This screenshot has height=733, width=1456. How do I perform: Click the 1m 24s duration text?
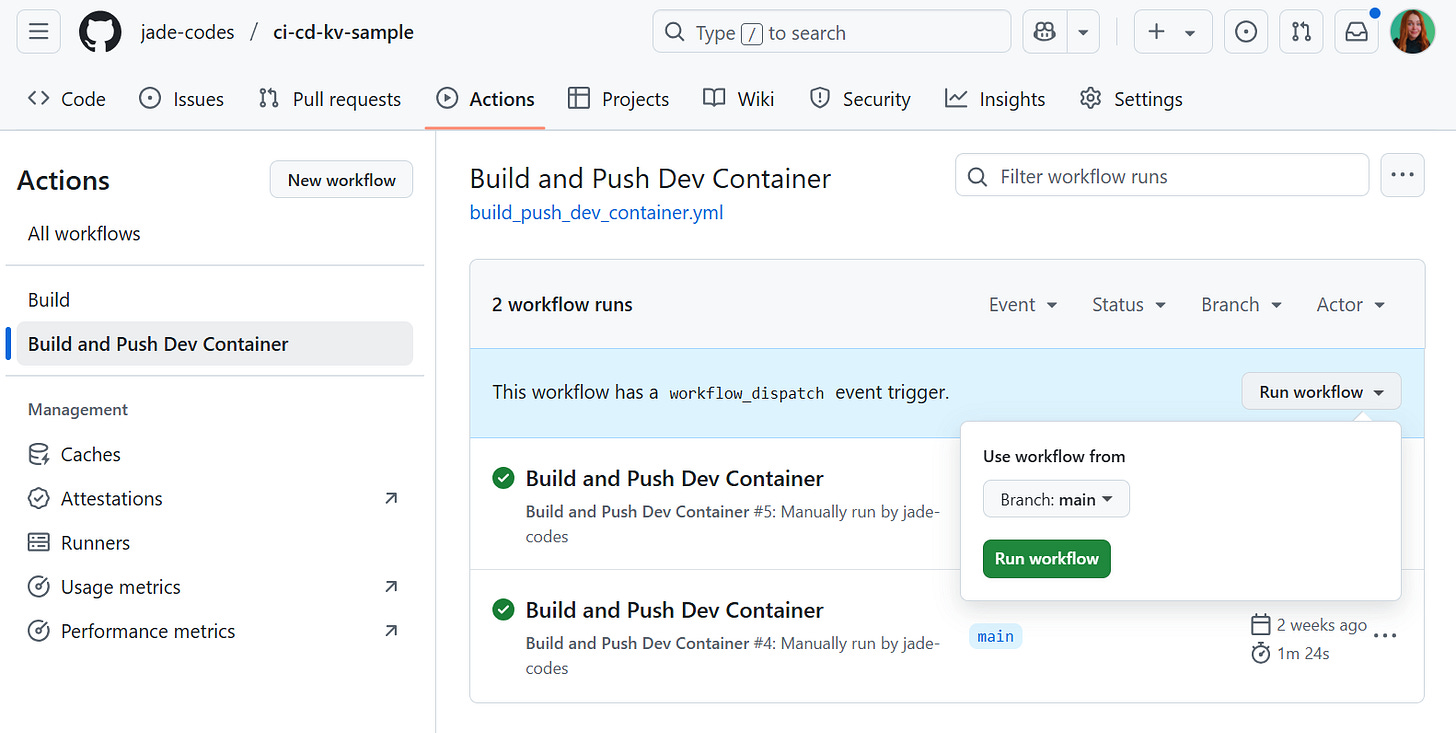click(x=1303, y=654)
